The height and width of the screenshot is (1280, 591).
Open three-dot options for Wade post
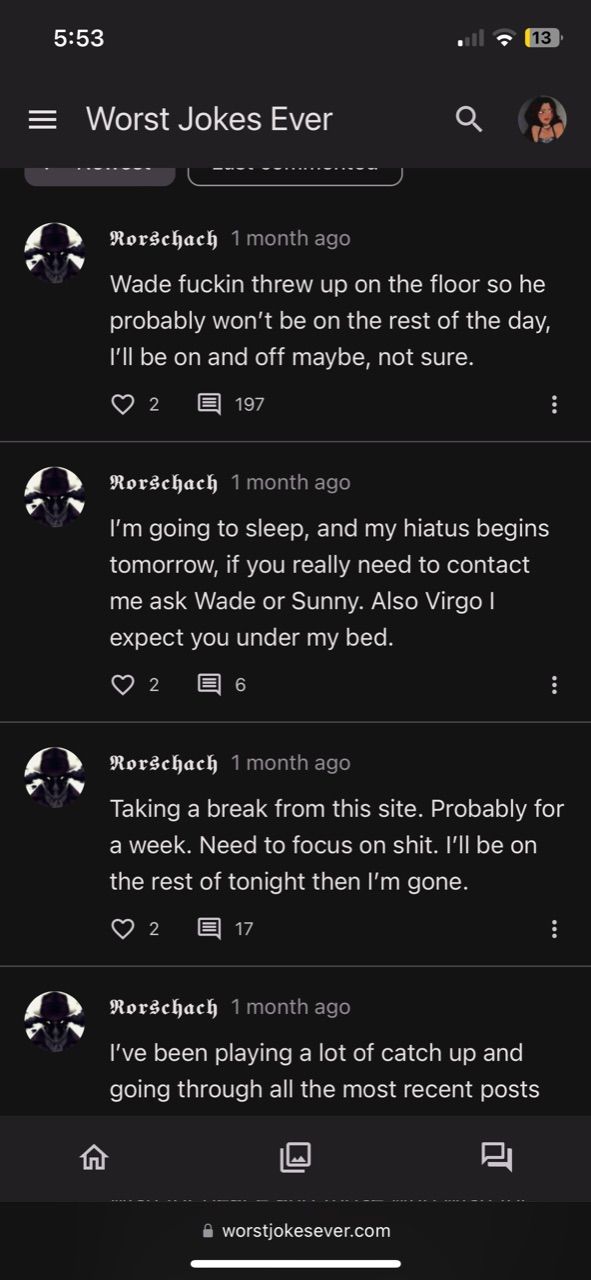click(x=554, y=404)
